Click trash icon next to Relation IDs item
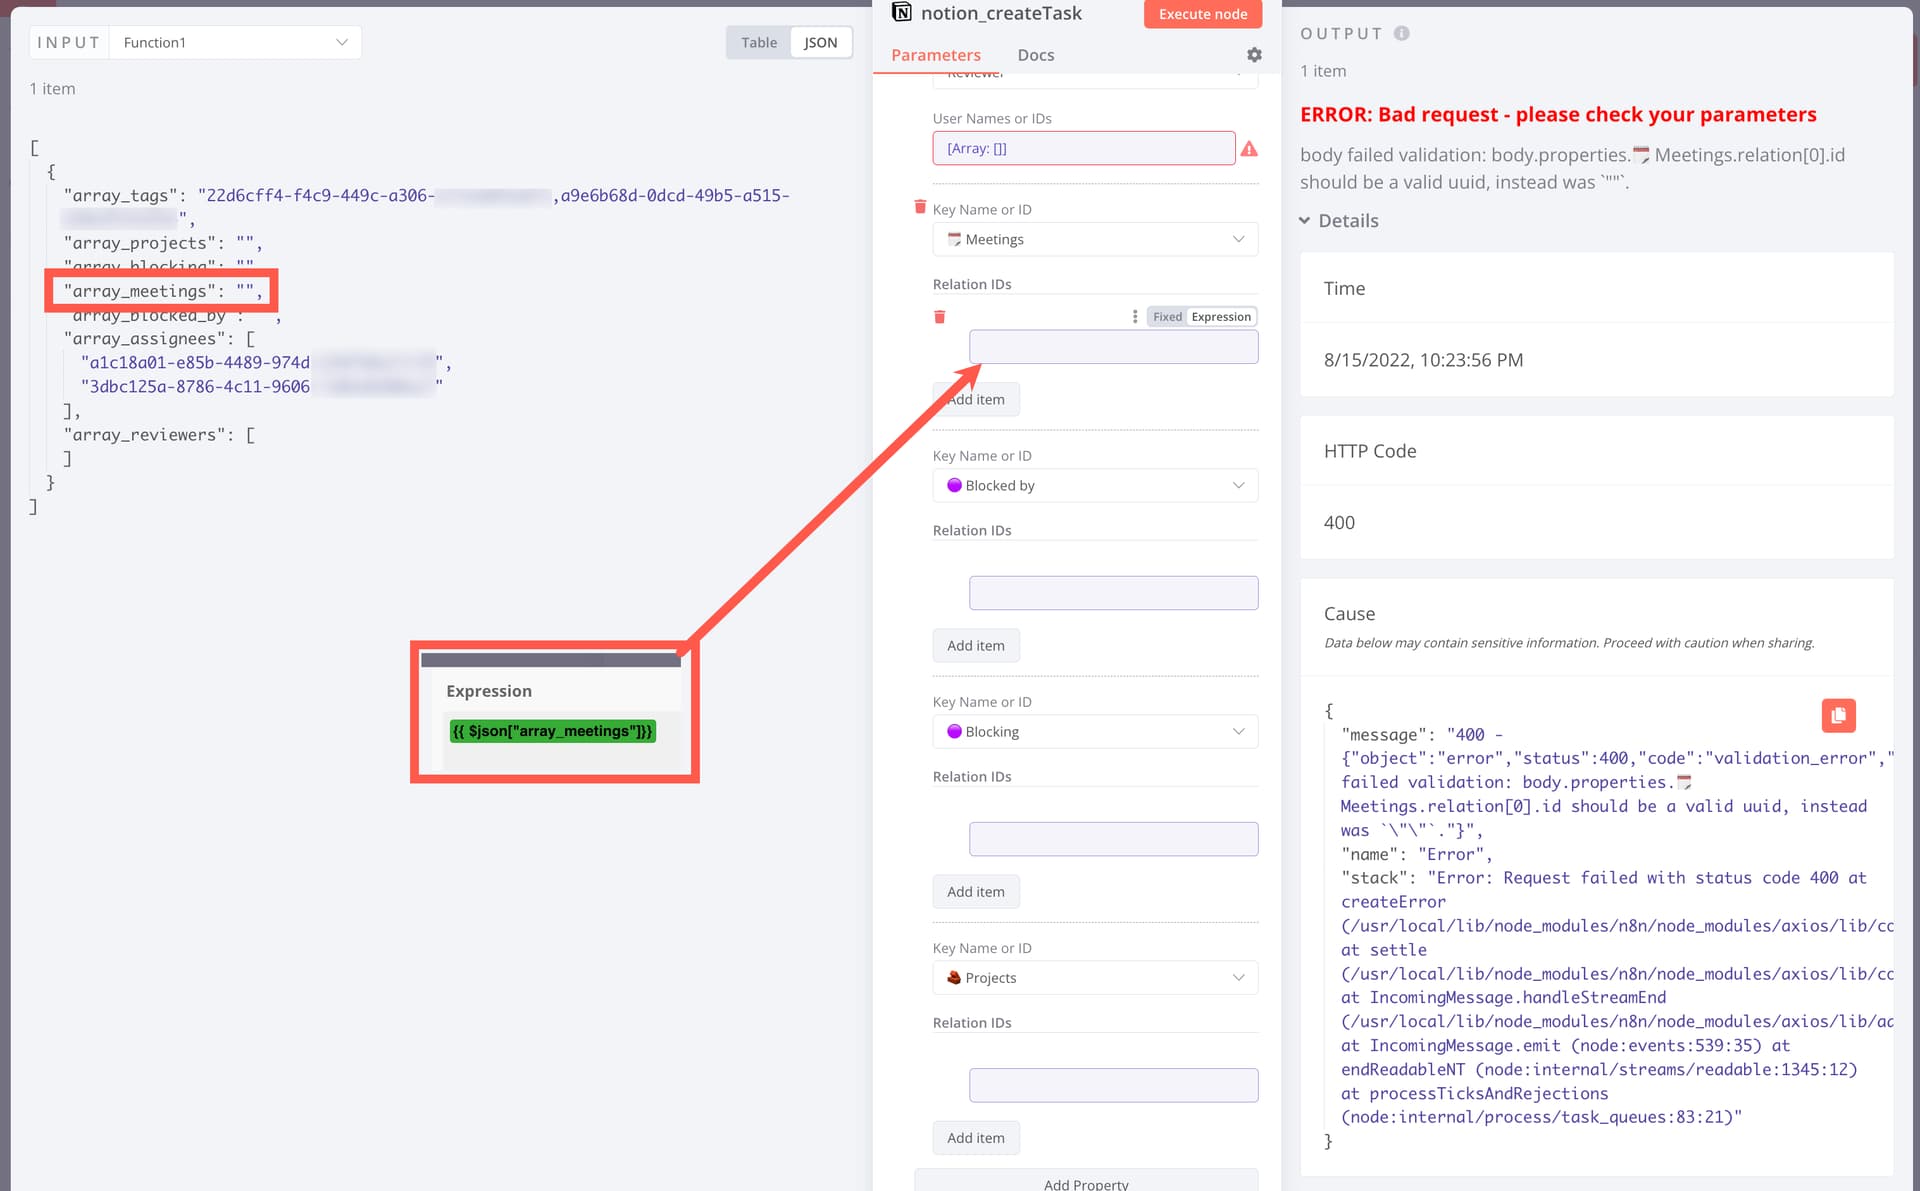Image resolution: width=1920 pixels, height=1191 pixels. [939, 317]
